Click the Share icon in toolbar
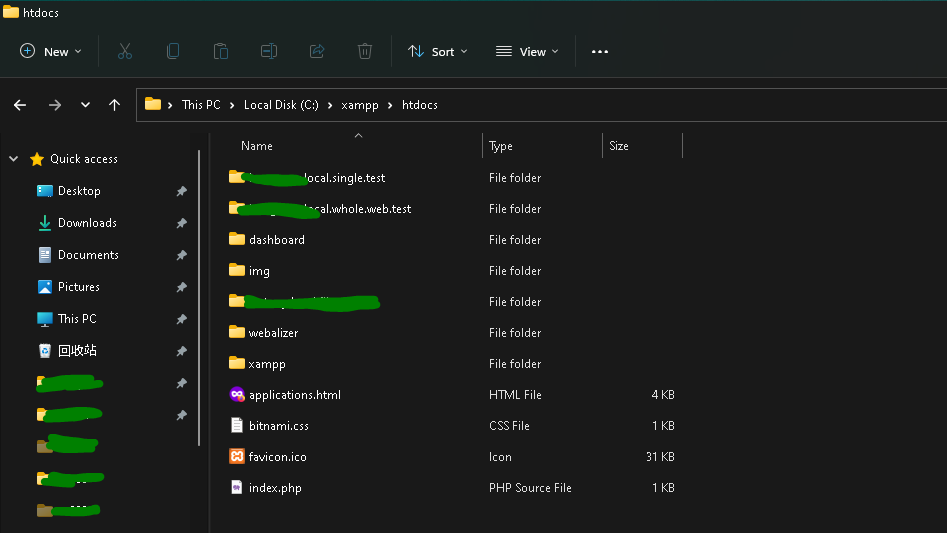Screen dimensions: 947x533 click(317, 51)
